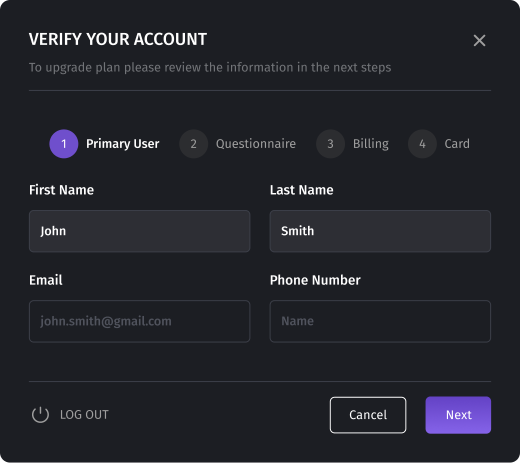Focus the First Name field containing John

point(139,231)
